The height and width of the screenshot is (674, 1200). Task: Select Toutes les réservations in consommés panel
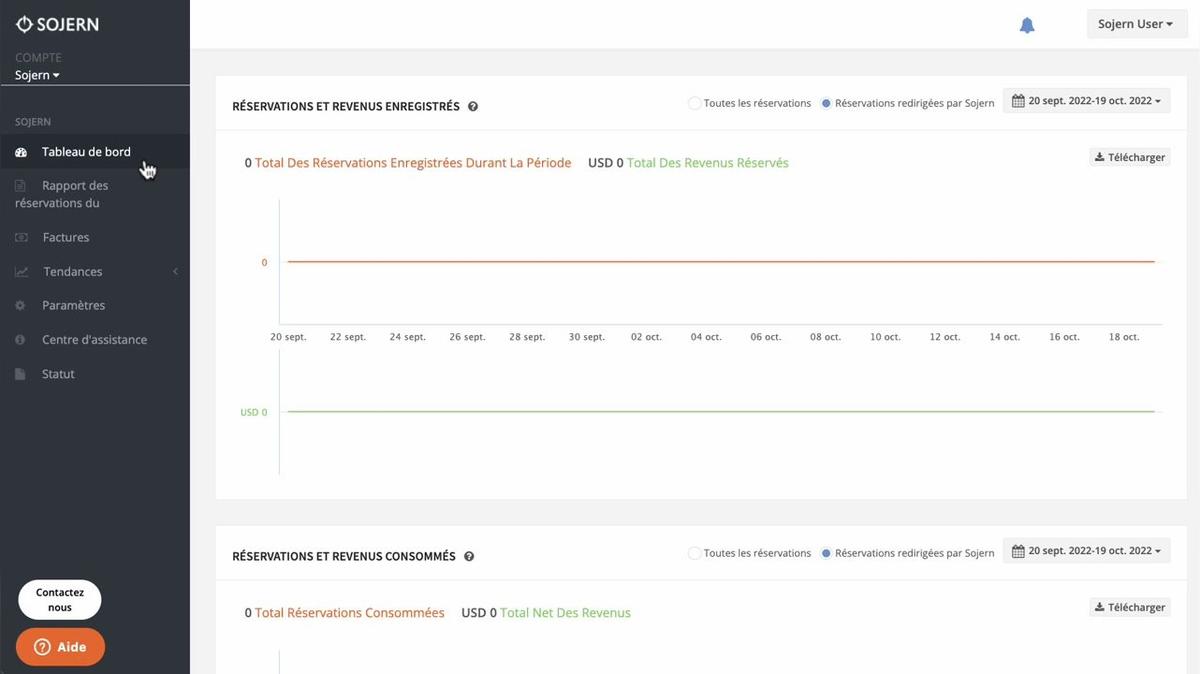pos(694,553)
